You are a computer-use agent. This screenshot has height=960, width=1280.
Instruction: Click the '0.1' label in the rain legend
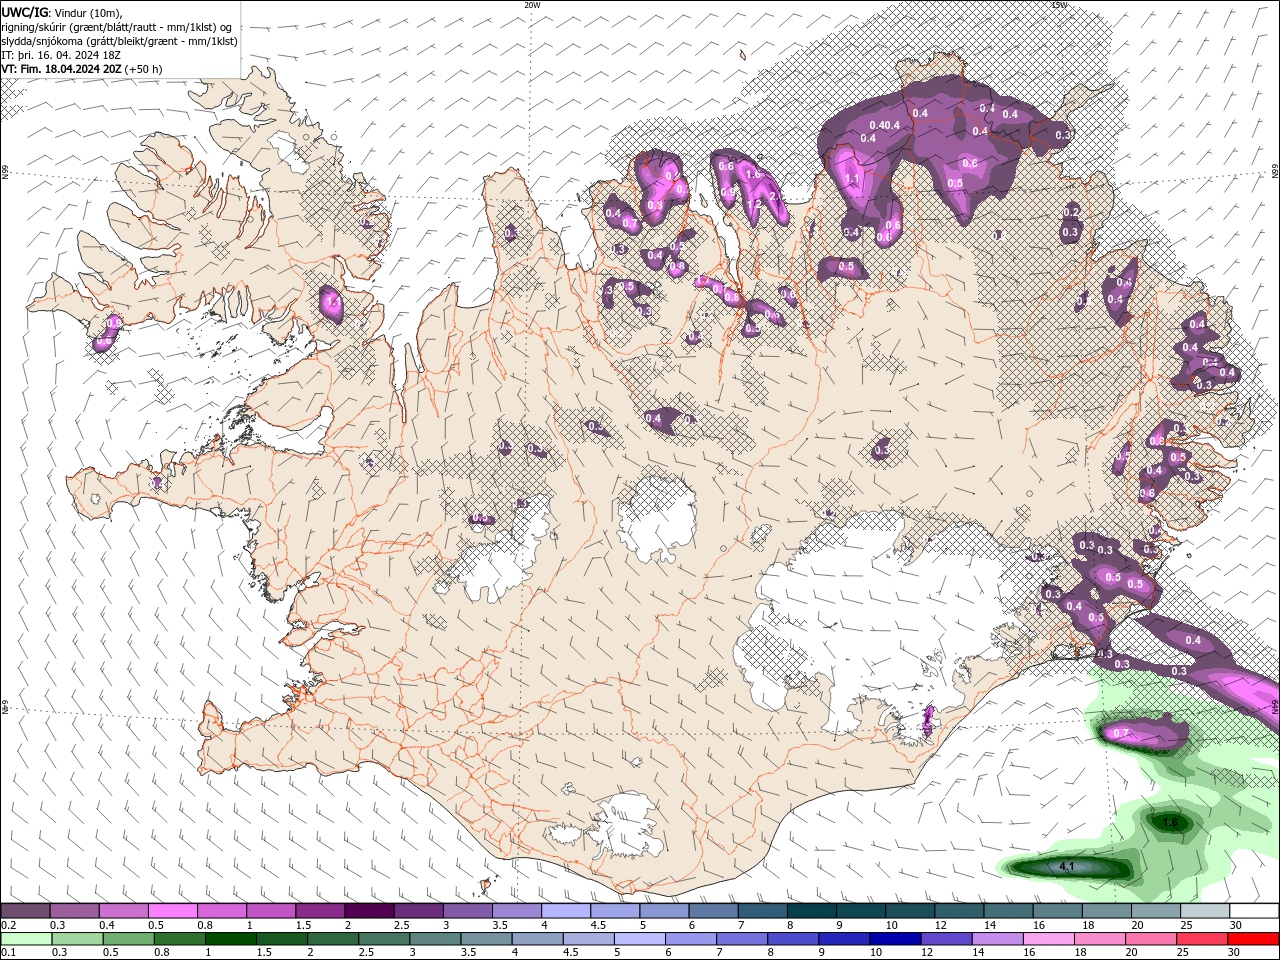(x=8, y=953)
